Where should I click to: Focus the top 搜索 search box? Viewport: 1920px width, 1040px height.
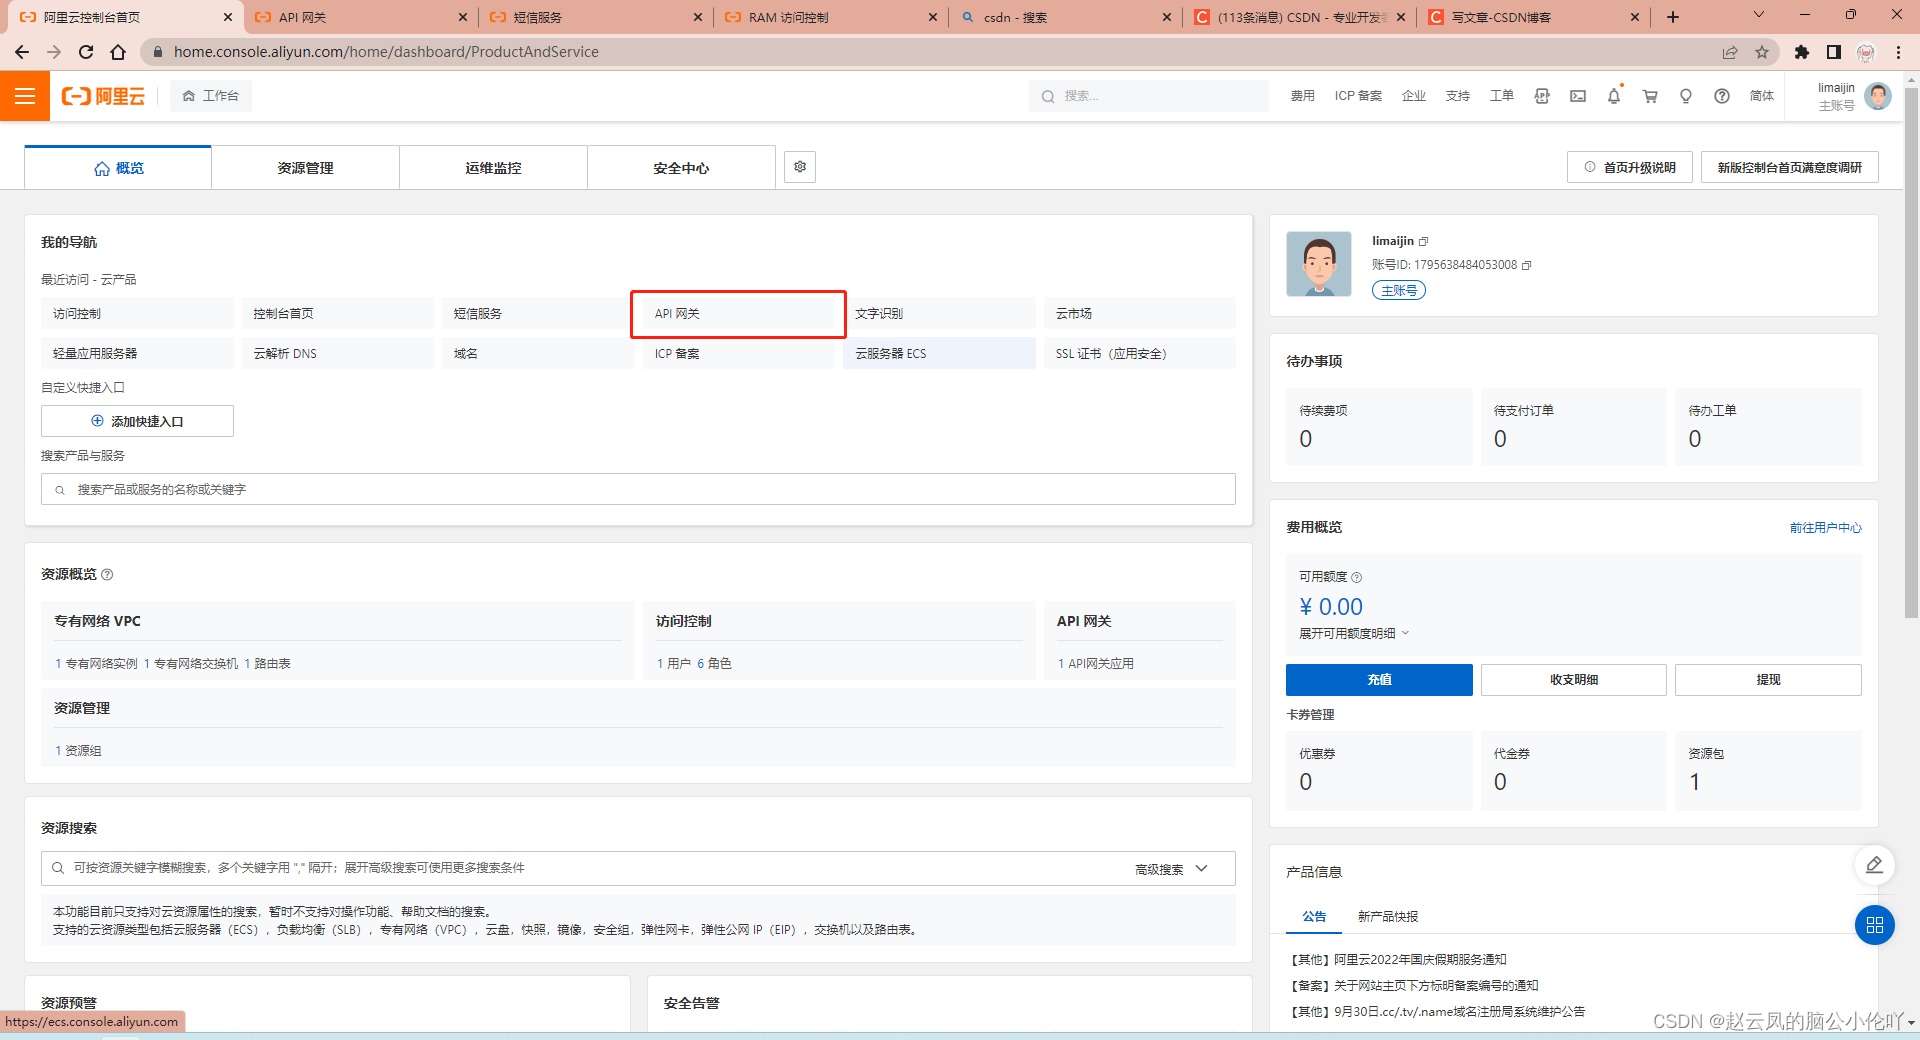(x=1148, y=96)
